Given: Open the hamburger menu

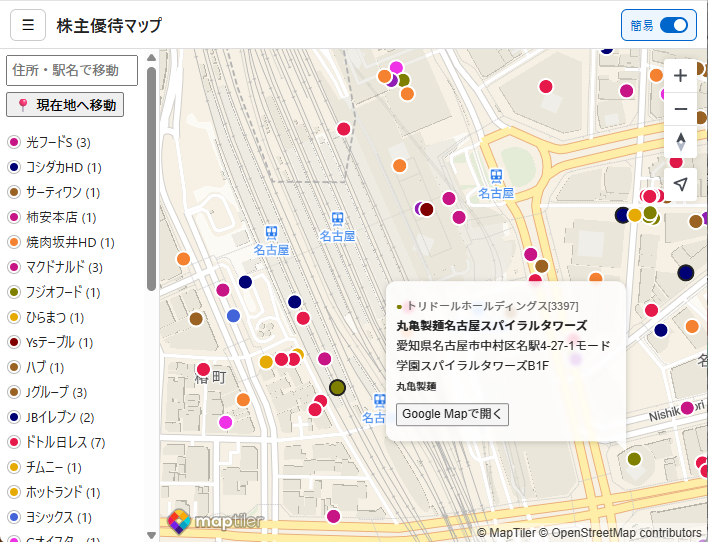Looking at the screenshot, I should click(x=28, y=25).
